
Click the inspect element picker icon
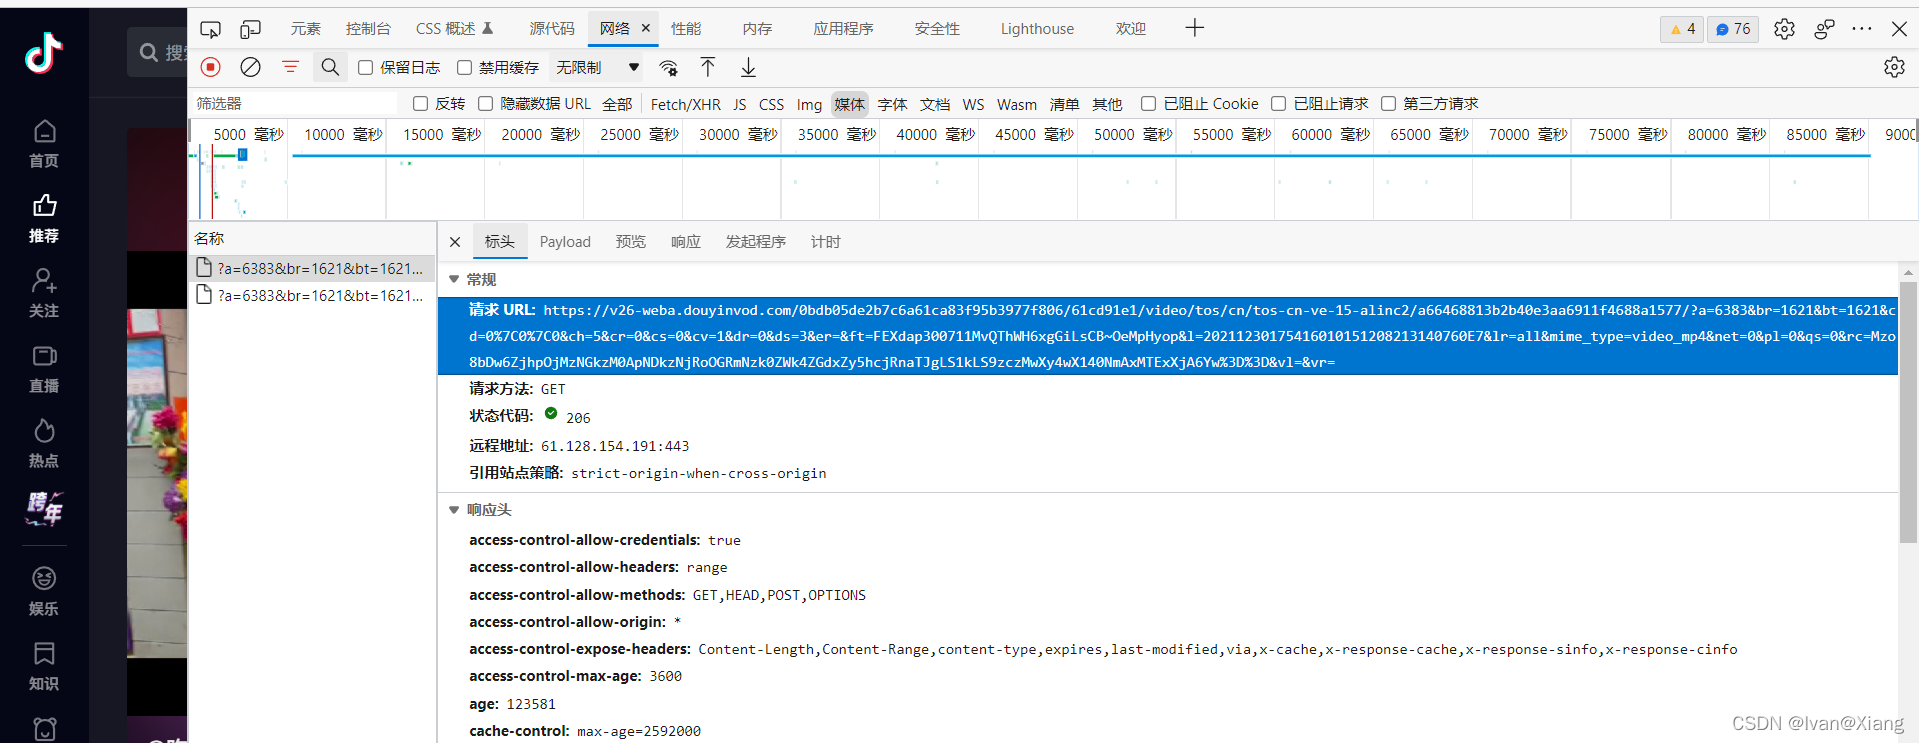pos(210,29)
